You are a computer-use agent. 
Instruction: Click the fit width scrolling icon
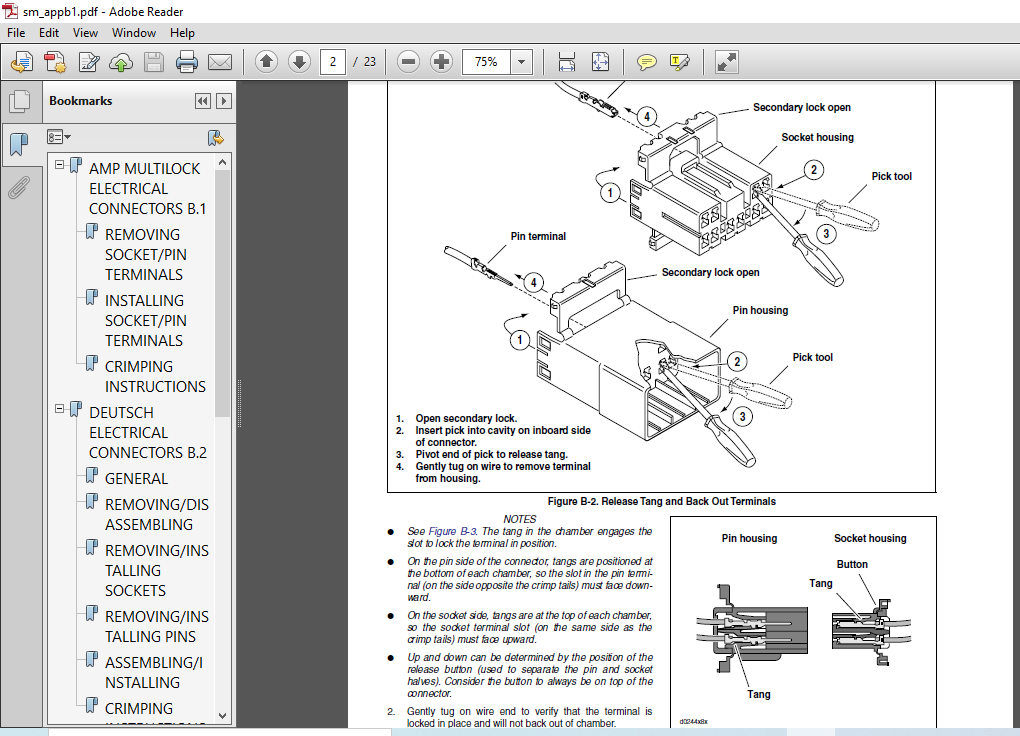pyautogui.click(x=567, y=62)
